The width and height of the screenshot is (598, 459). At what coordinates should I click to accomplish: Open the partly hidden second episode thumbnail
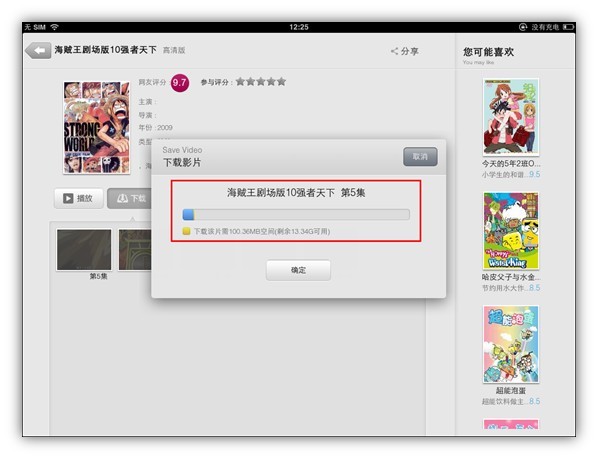tap(135, 250)
